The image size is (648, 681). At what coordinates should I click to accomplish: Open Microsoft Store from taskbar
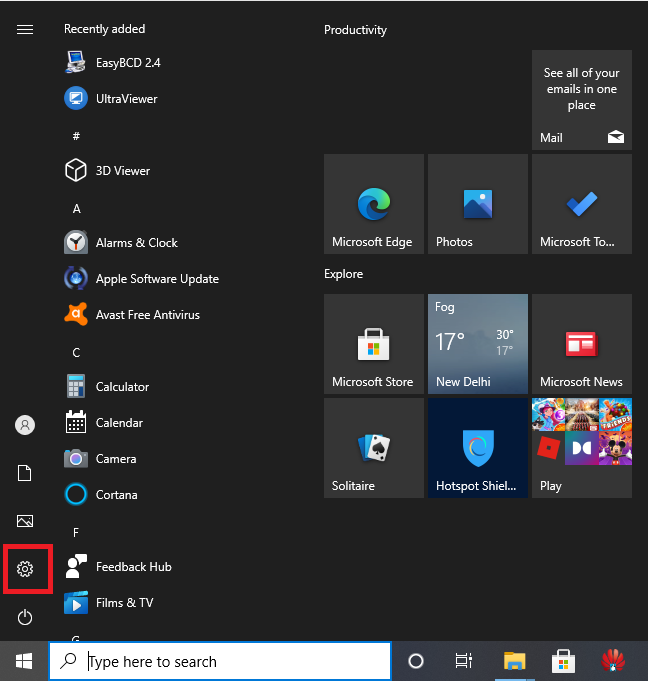(563, 661)
